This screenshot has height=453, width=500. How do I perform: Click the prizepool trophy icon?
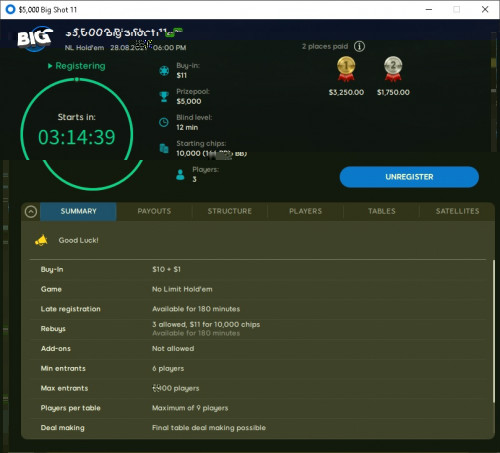pyautogui.click(x=164, y=97)
